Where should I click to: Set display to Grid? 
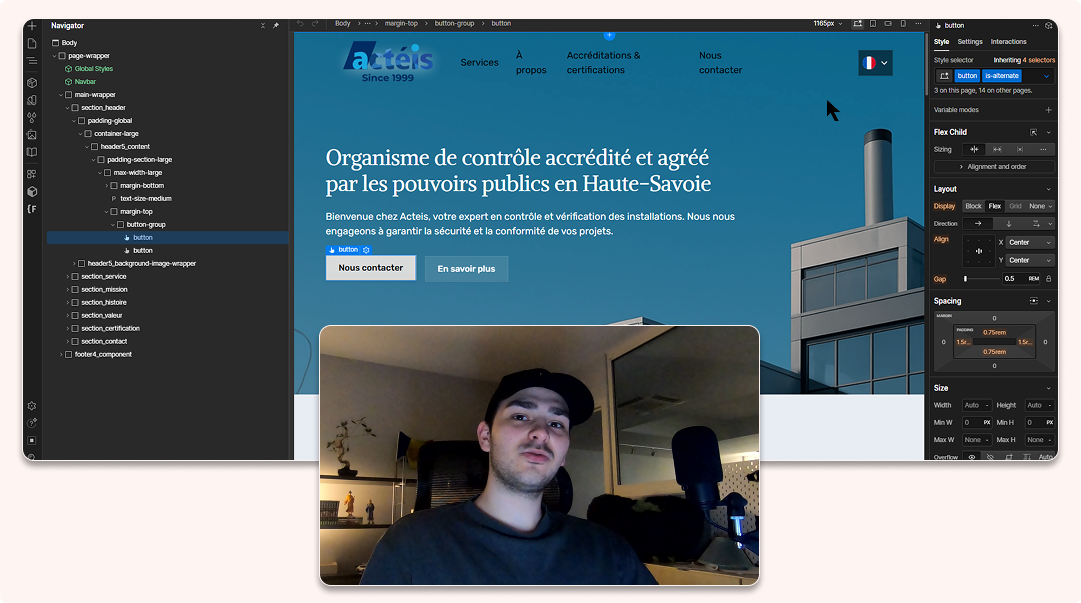click(1016, 206)
